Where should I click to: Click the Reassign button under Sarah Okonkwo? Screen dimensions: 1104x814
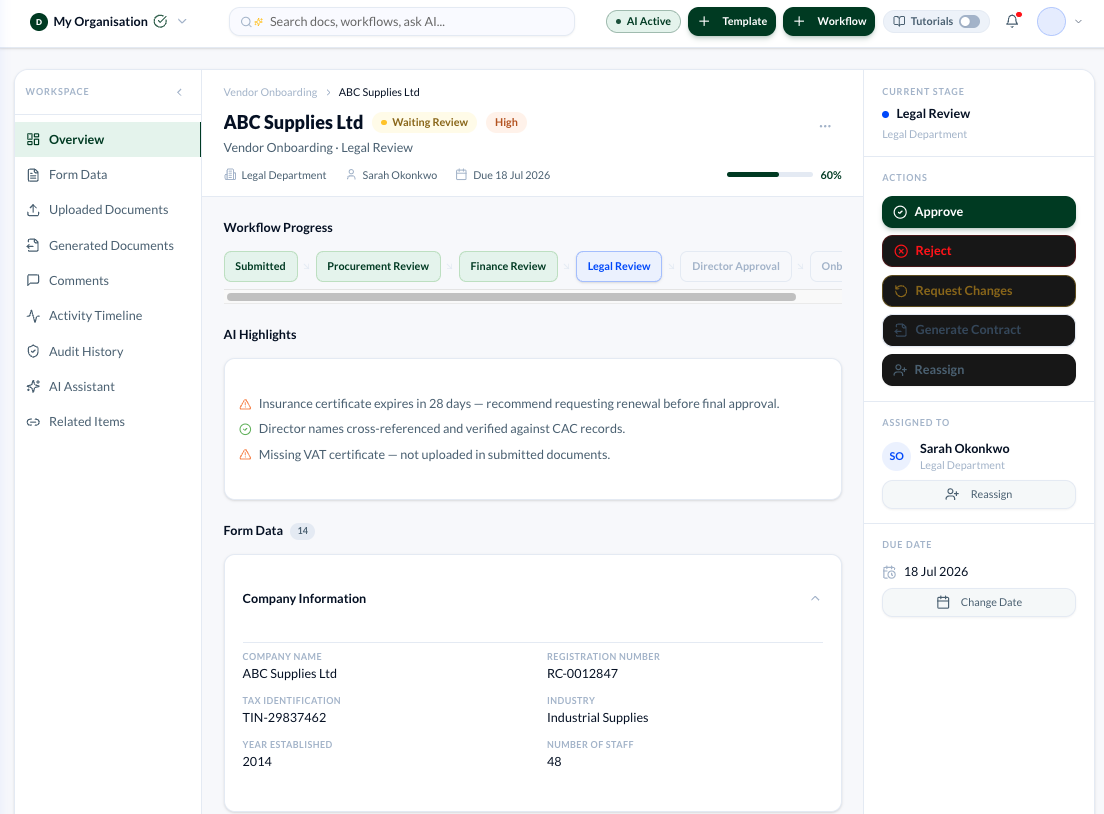pyautogui.click(x=979, y=494)
